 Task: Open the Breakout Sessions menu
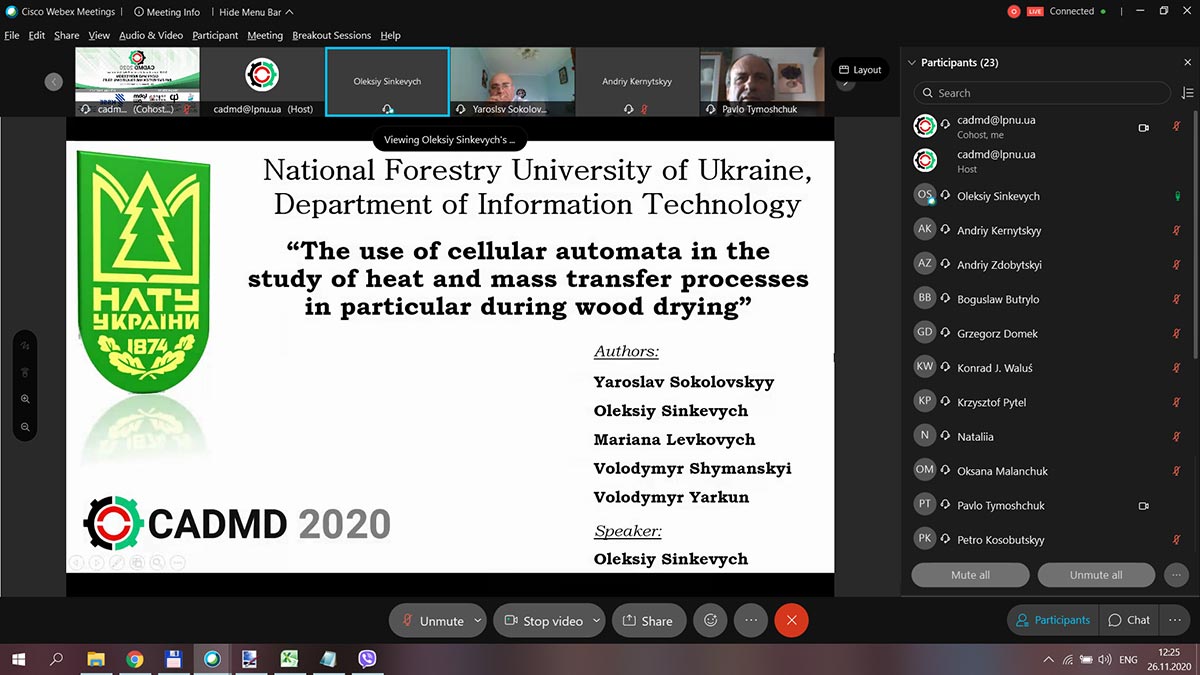[331, 35]
